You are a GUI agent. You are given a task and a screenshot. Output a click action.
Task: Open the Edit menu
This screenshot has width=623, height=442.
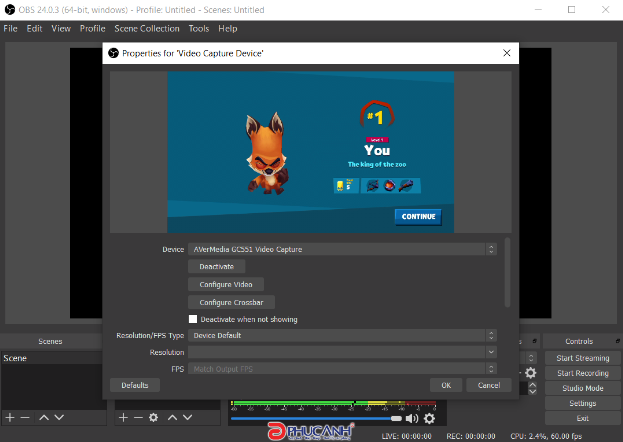35,29
